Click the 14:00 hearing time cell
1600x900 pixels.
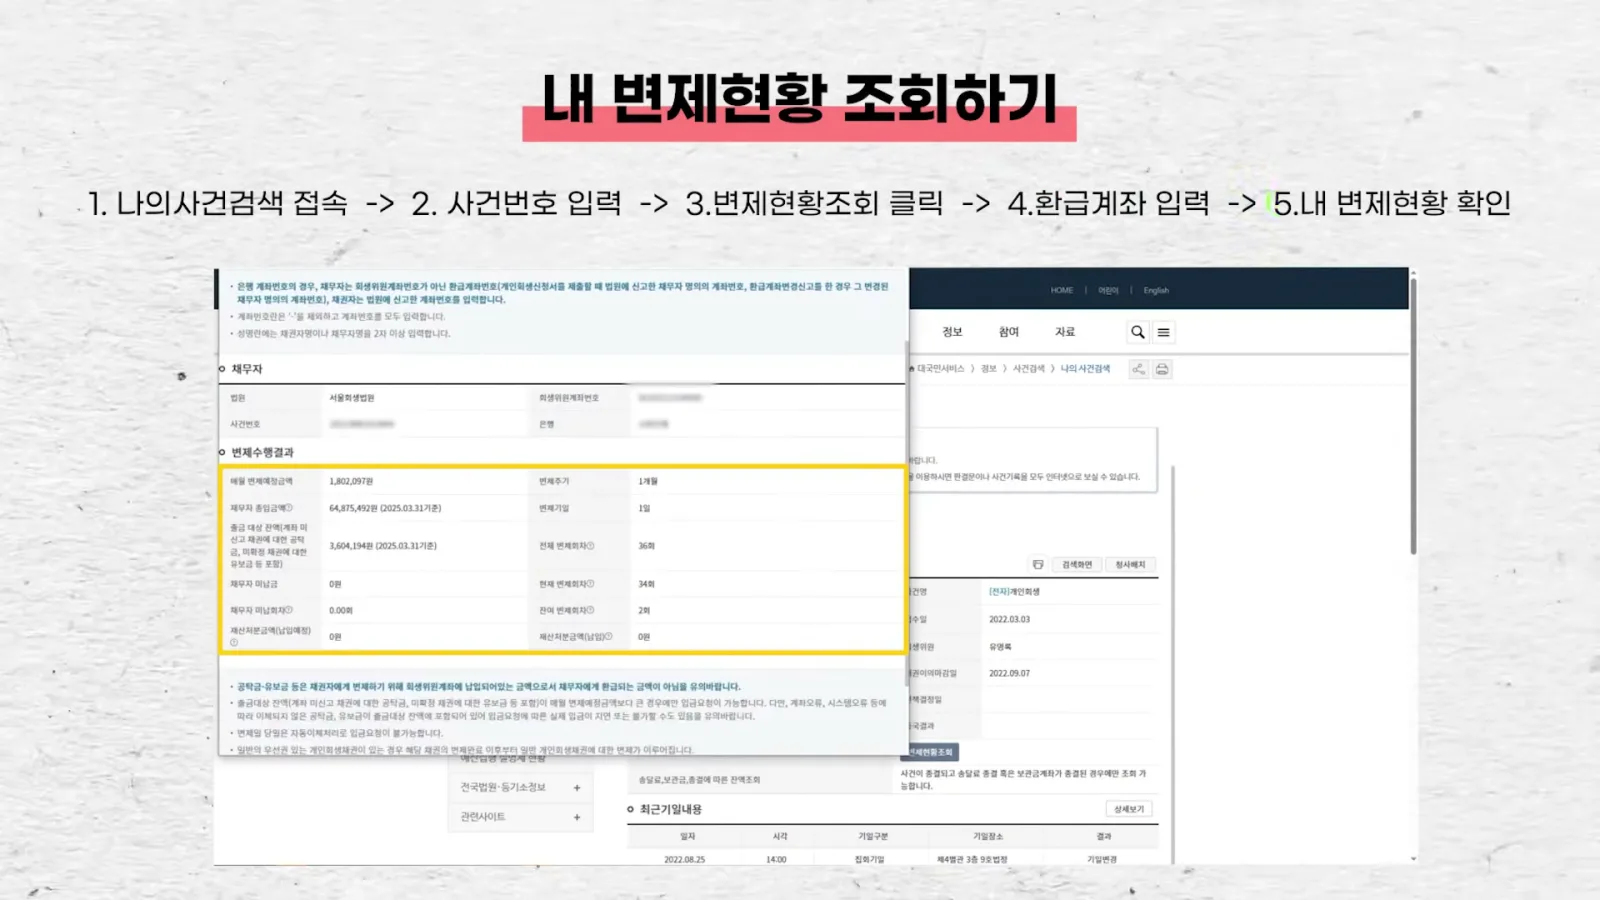tap(776, 859)
